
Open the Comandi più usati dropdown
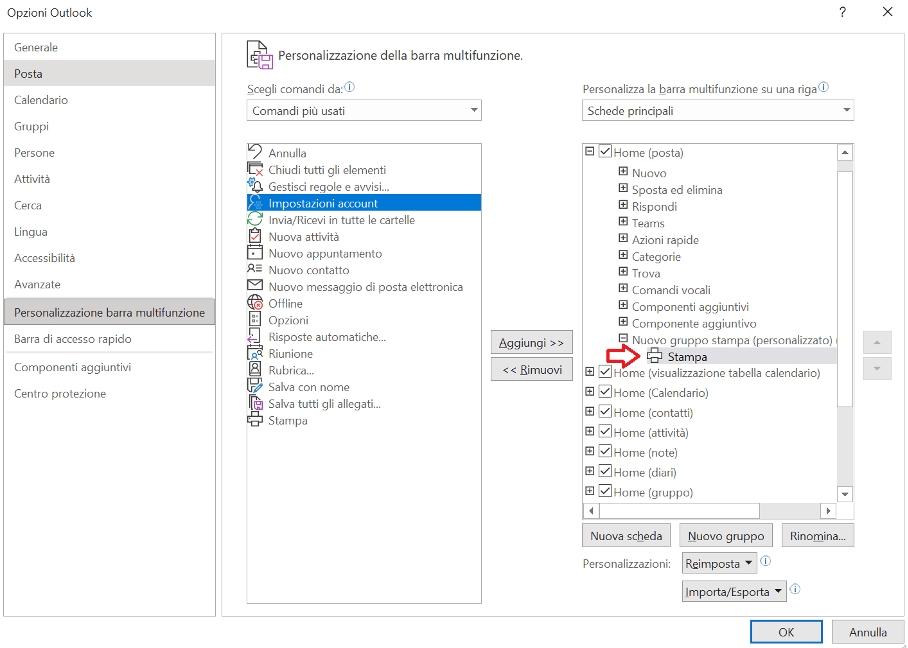click(x=364, y=110)
